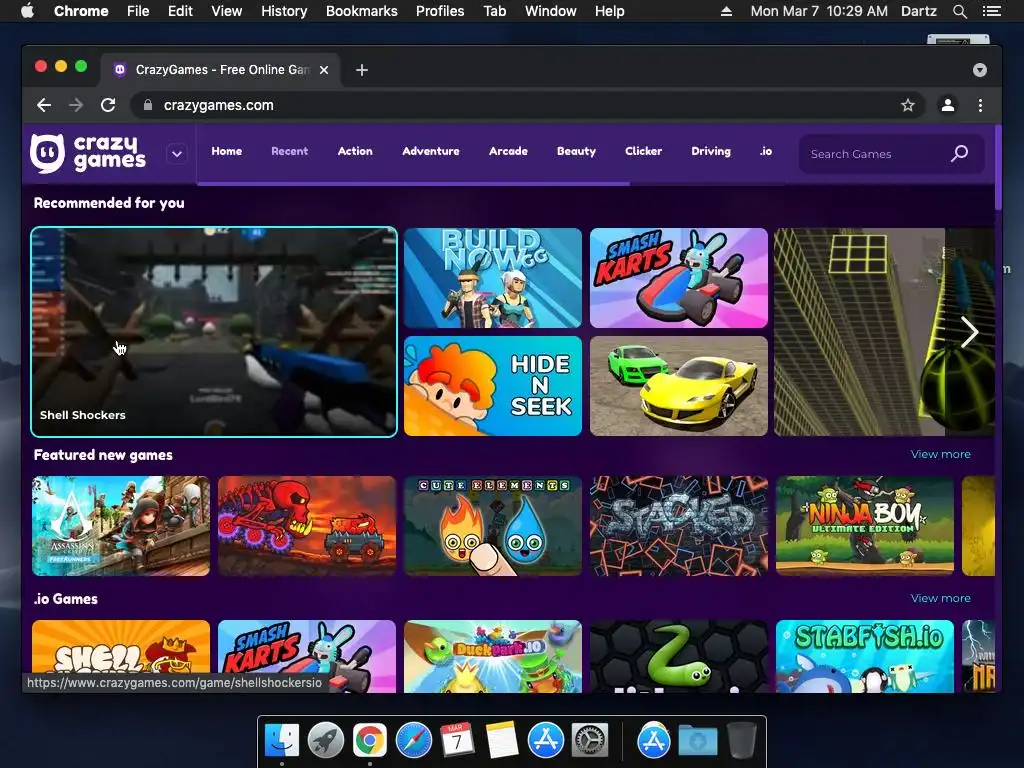
Task: Open the Bookmarks menu
Action: [362, 11]
